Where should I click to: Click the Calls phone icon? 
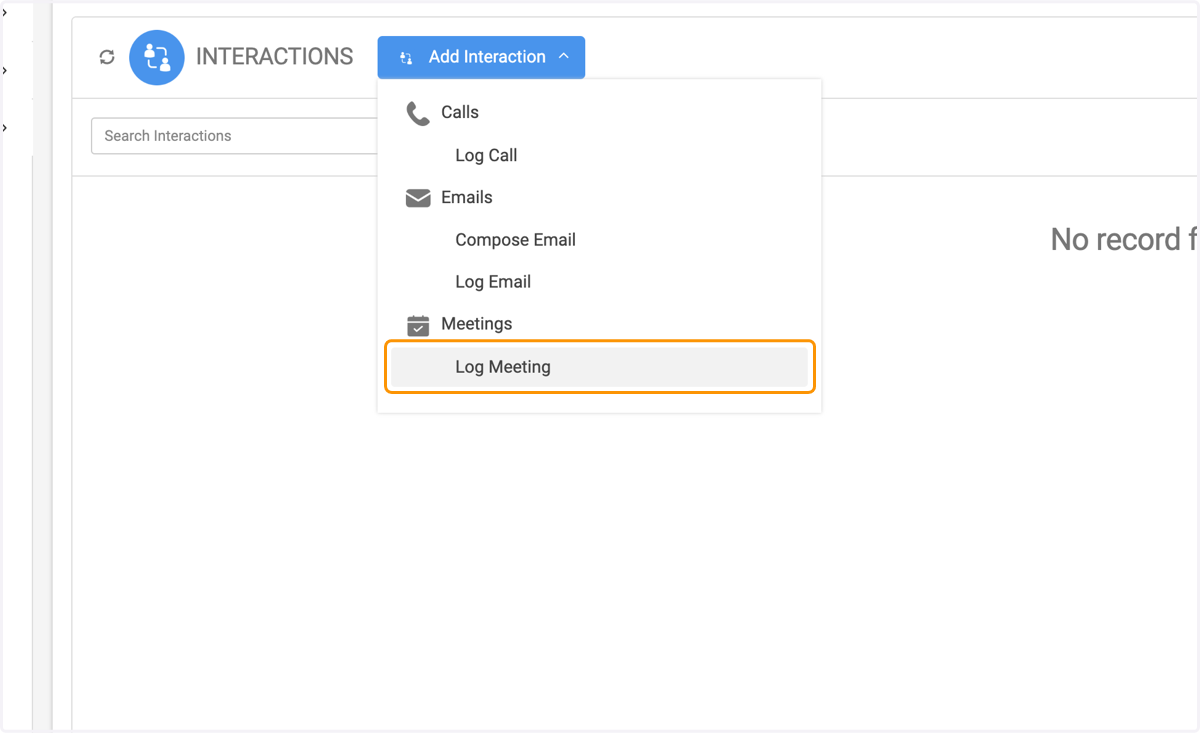[418, 113]
